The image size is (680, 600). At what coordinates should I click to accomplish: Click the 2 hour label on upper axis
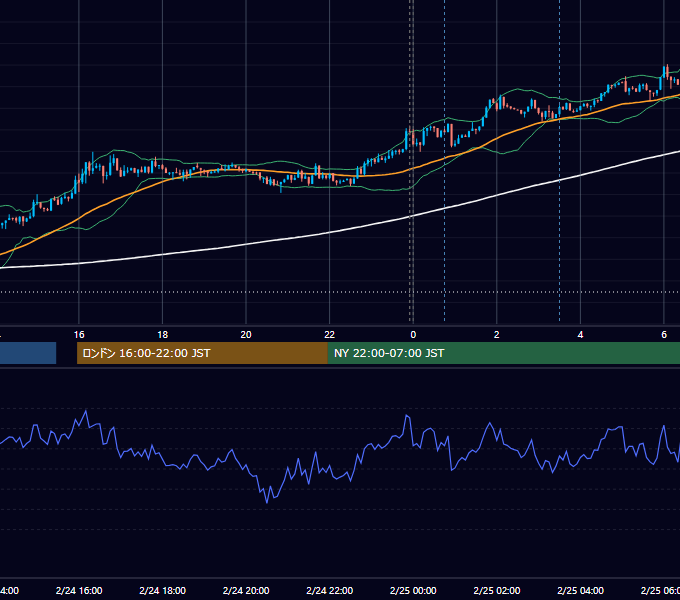pos(497,335)
